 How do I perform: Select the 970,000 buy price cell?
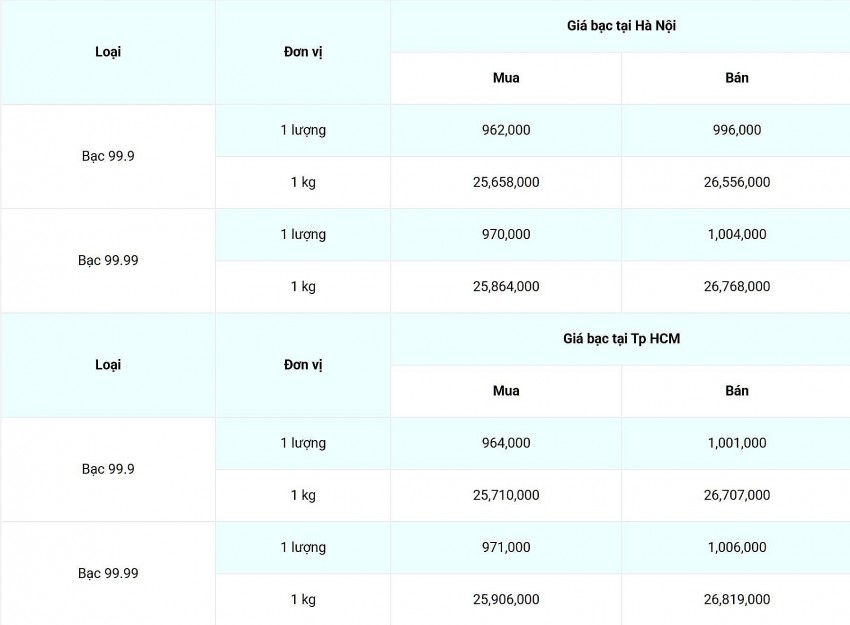[506, 234]
